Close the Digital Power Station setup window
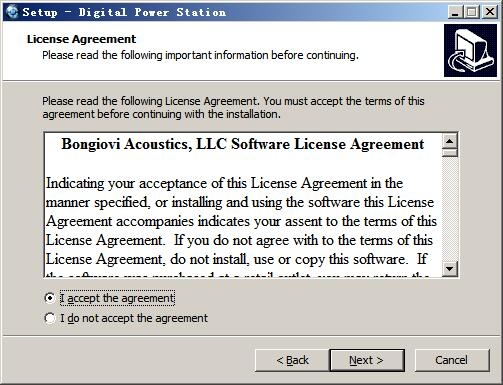 point(490,12)
